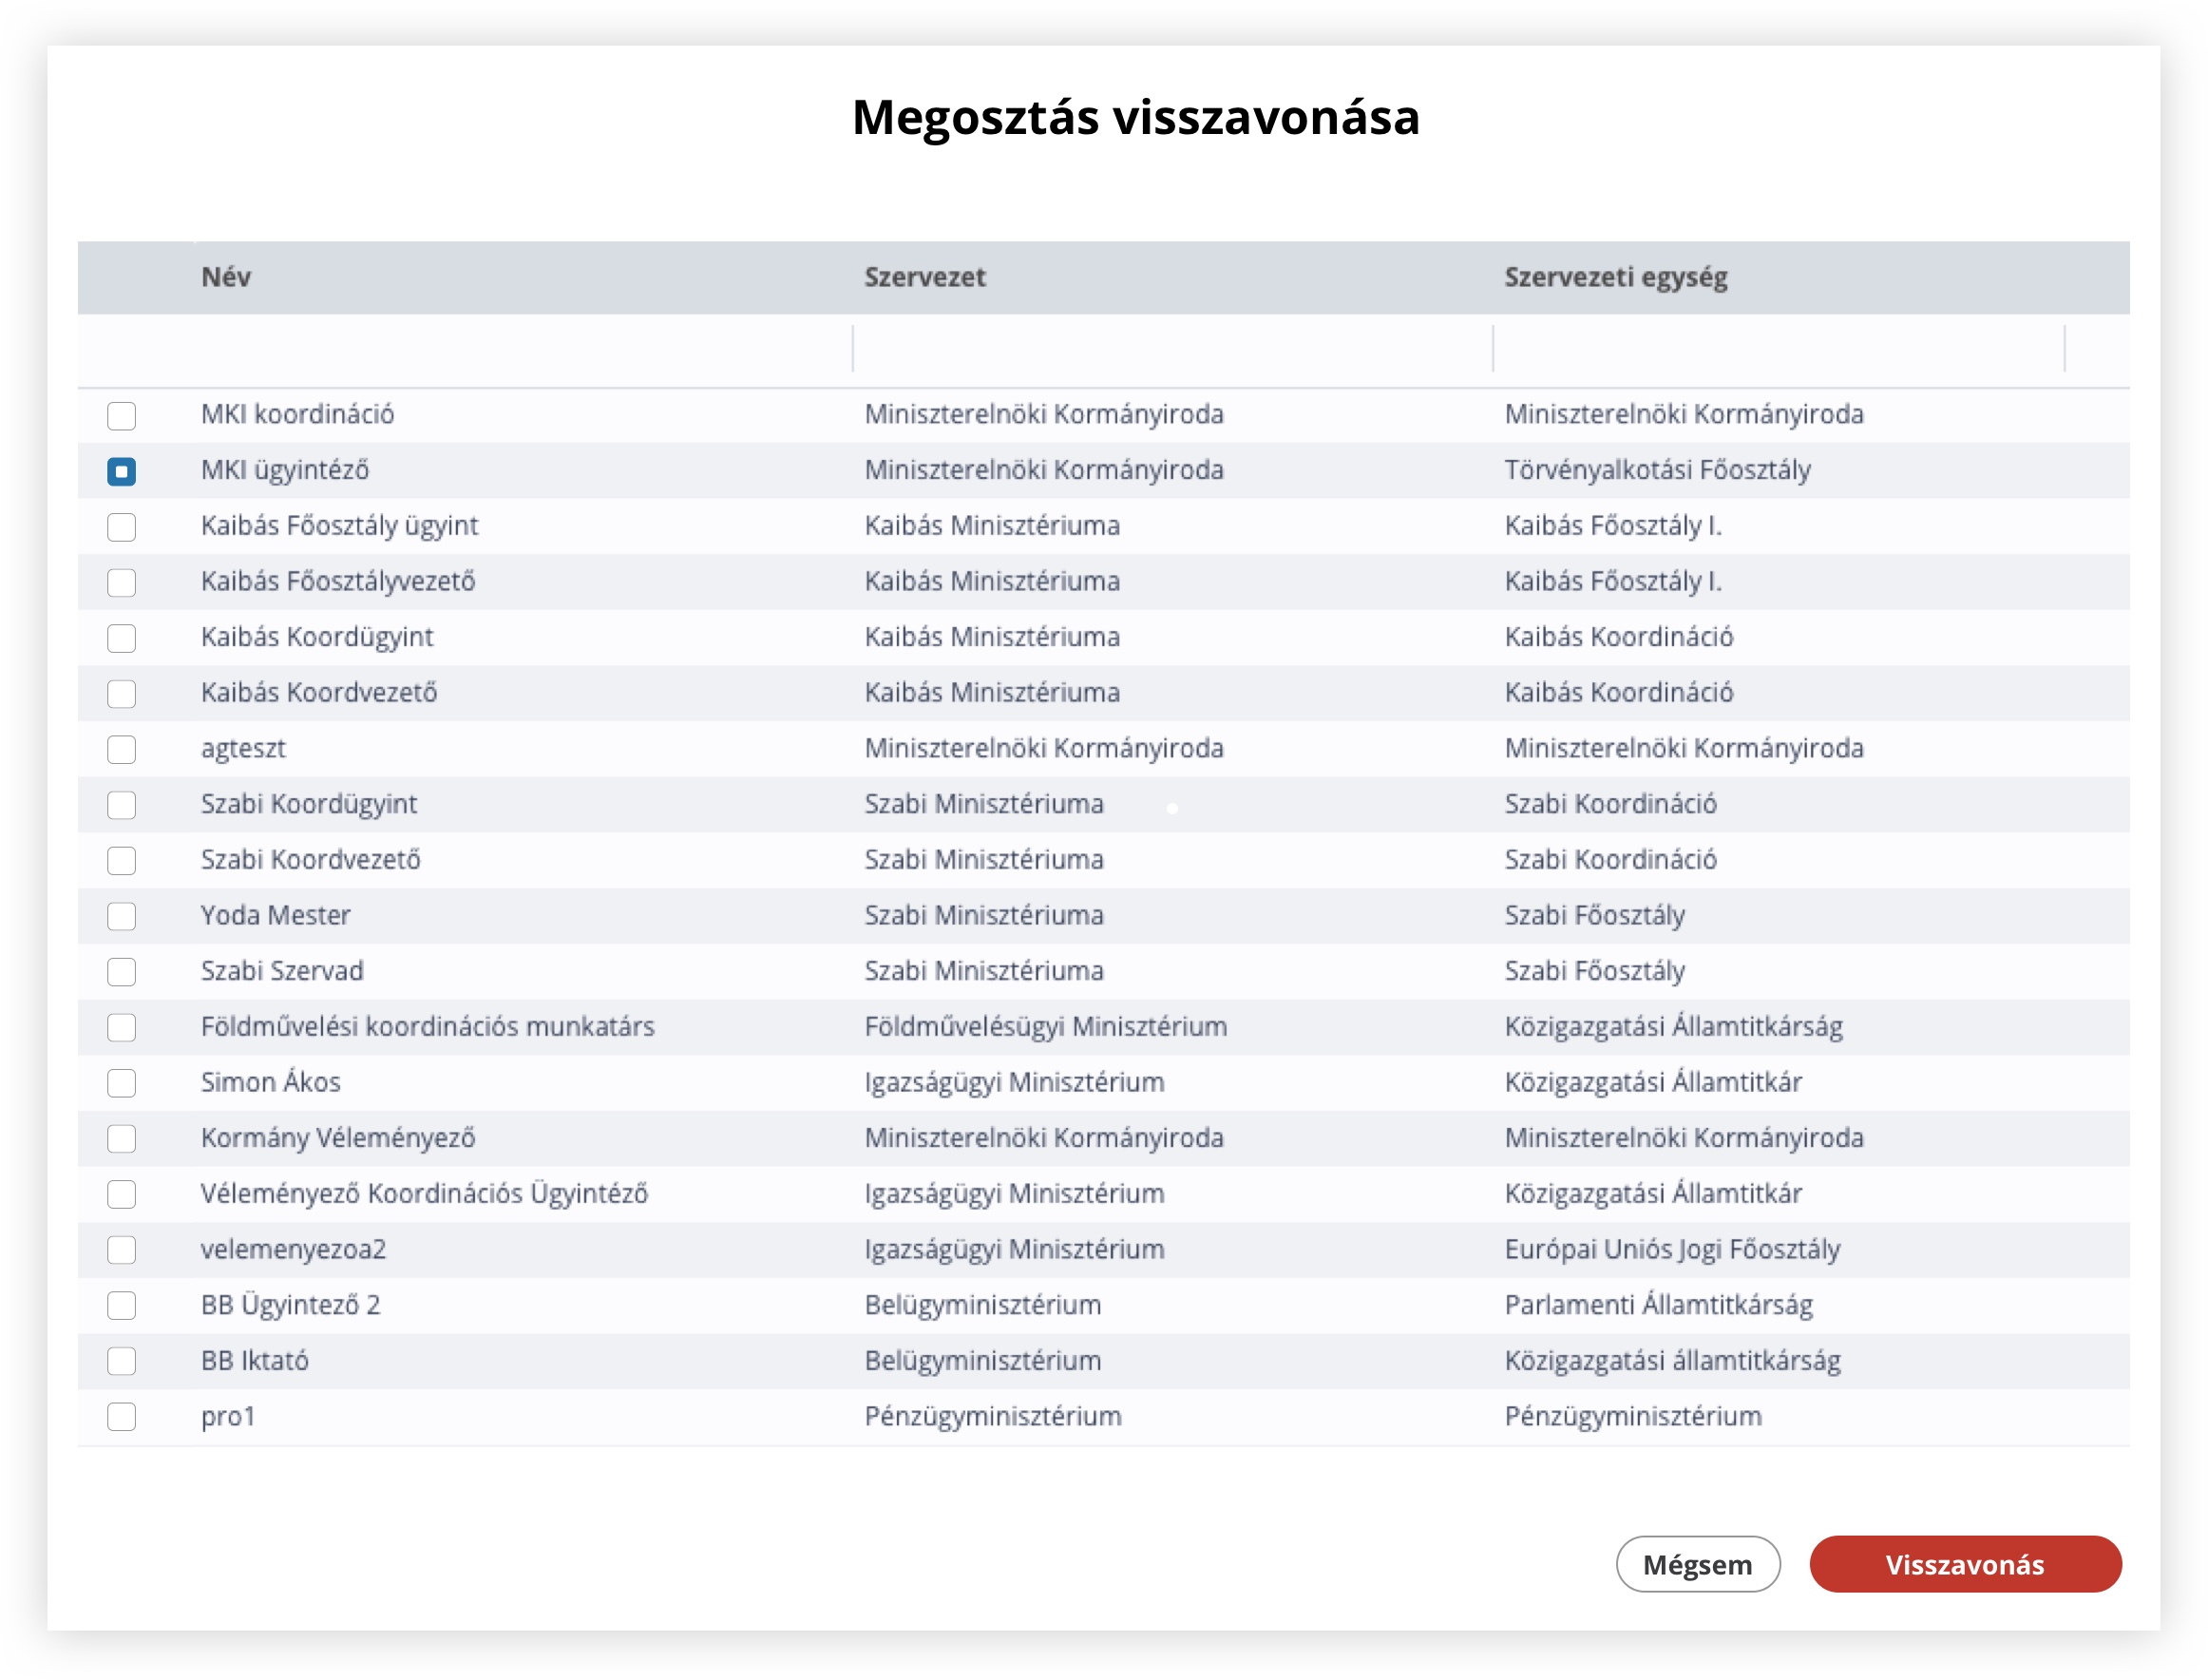
Task: Check velemenyezoa2 row checkbox
Action: pyautogui.click(x=121, y=1250)
